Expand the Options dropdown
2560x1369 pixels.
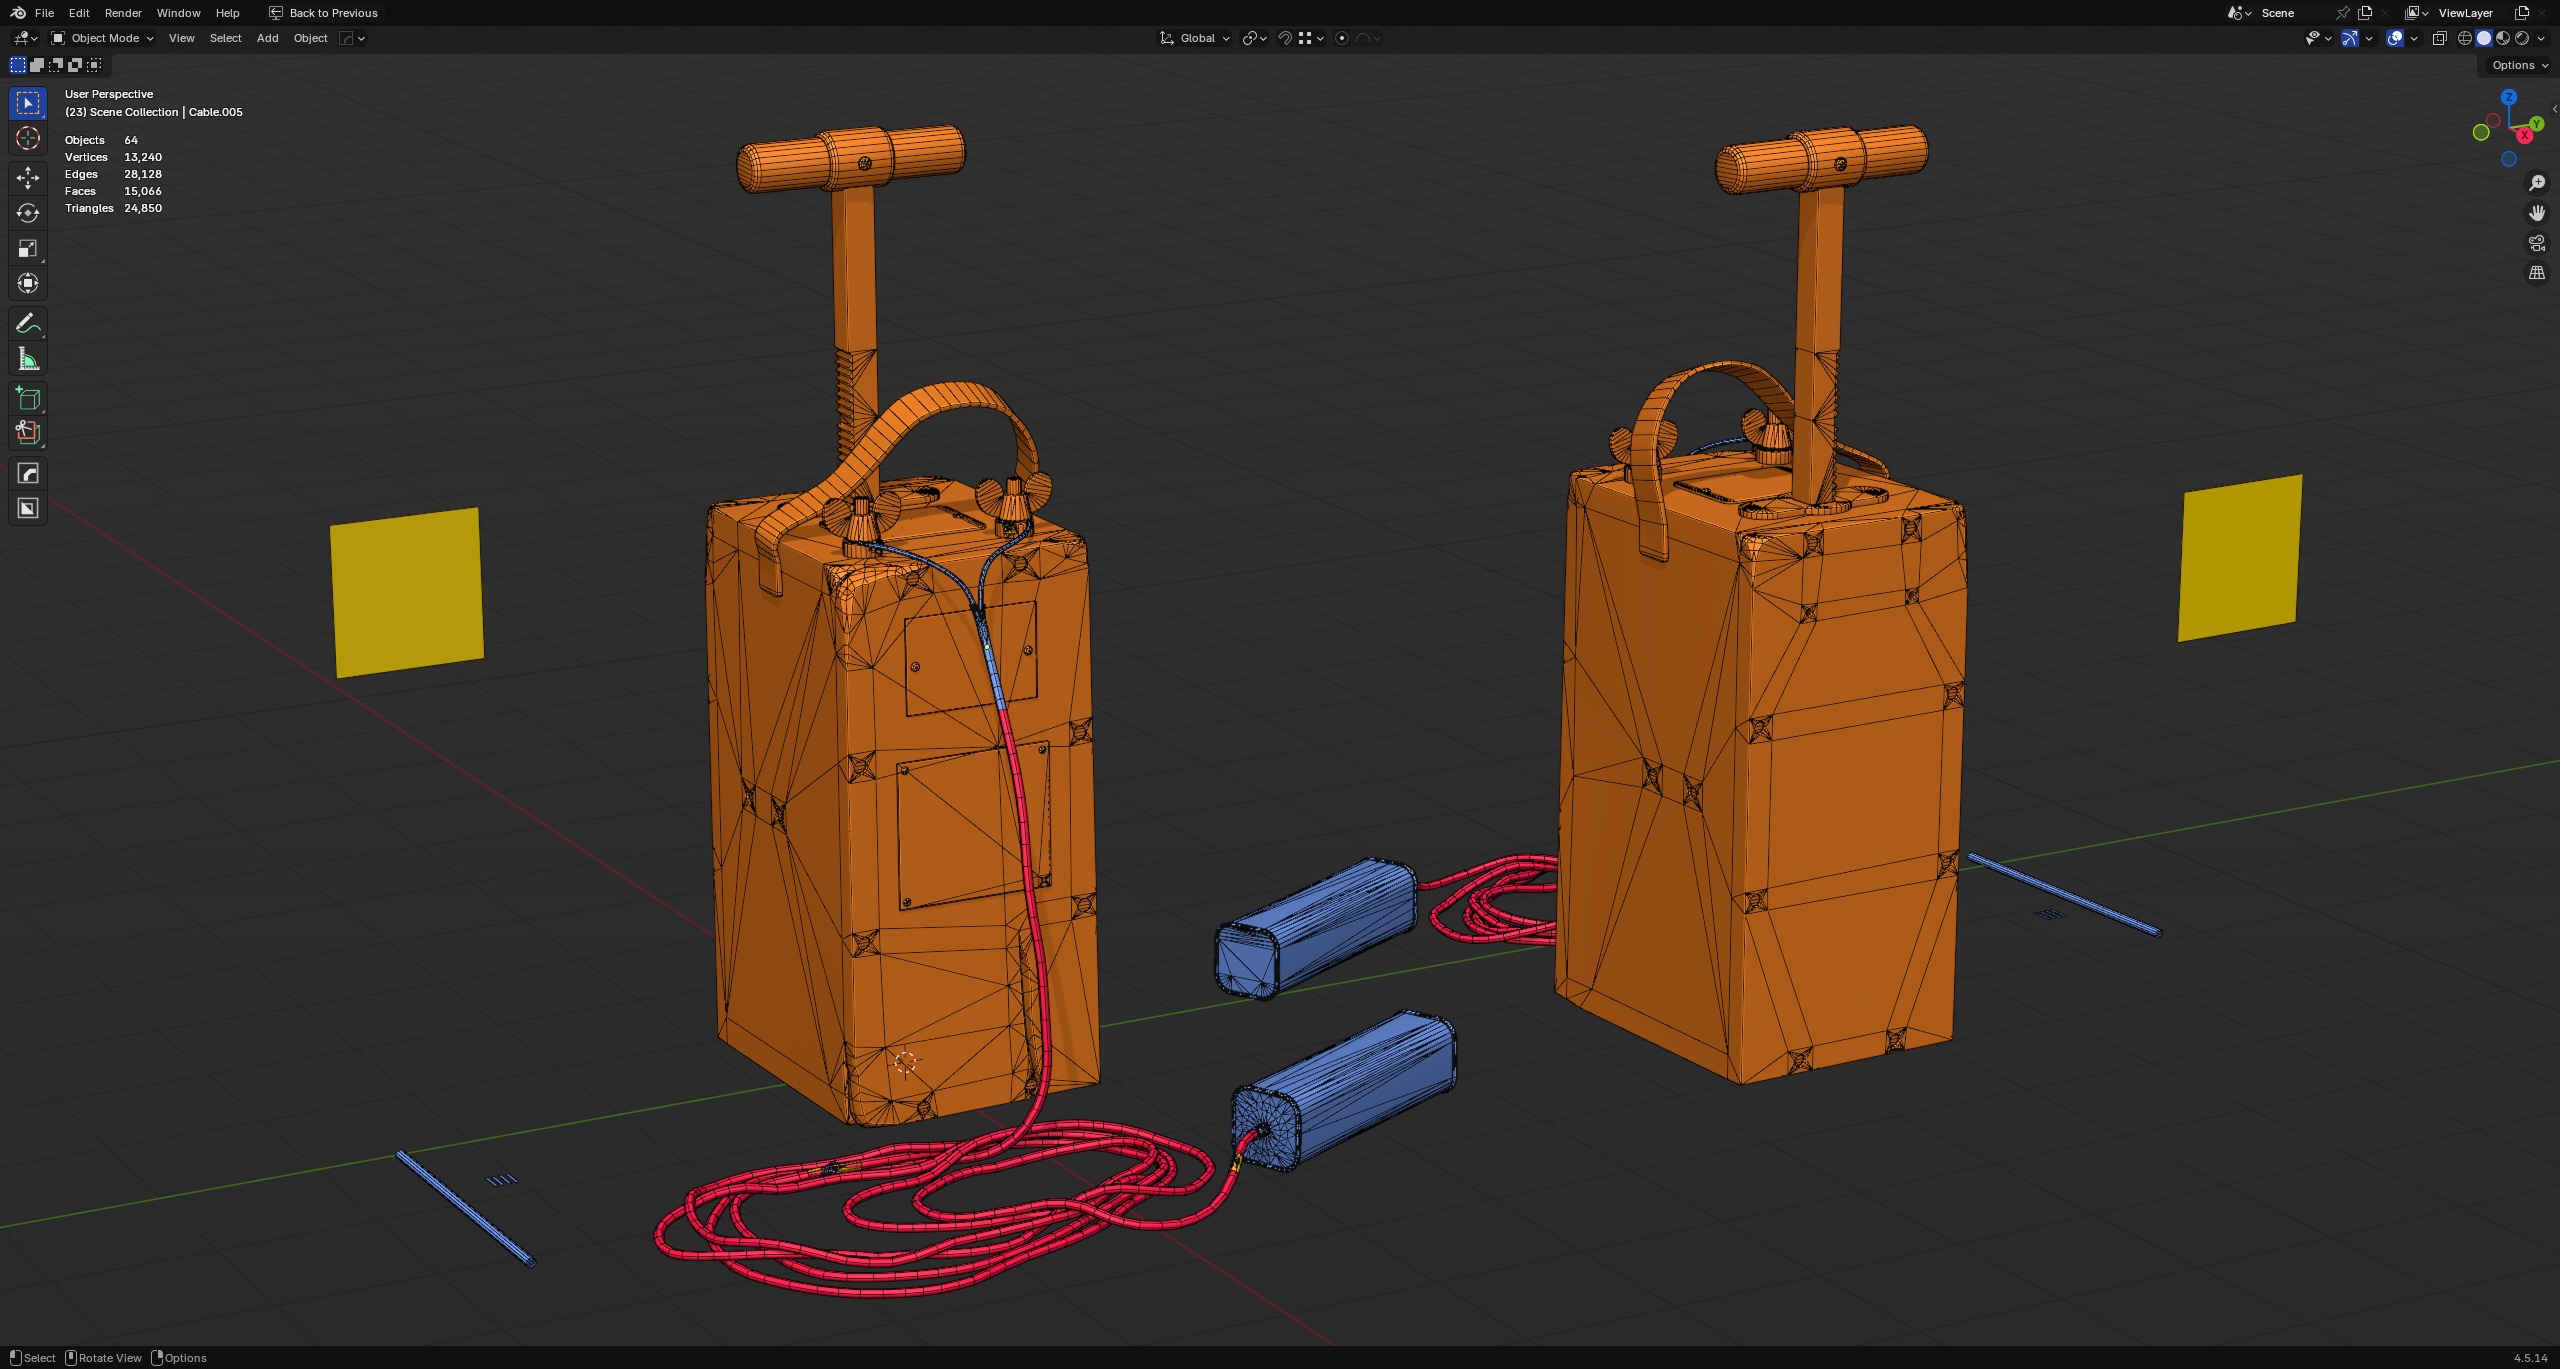point(2520,65)
